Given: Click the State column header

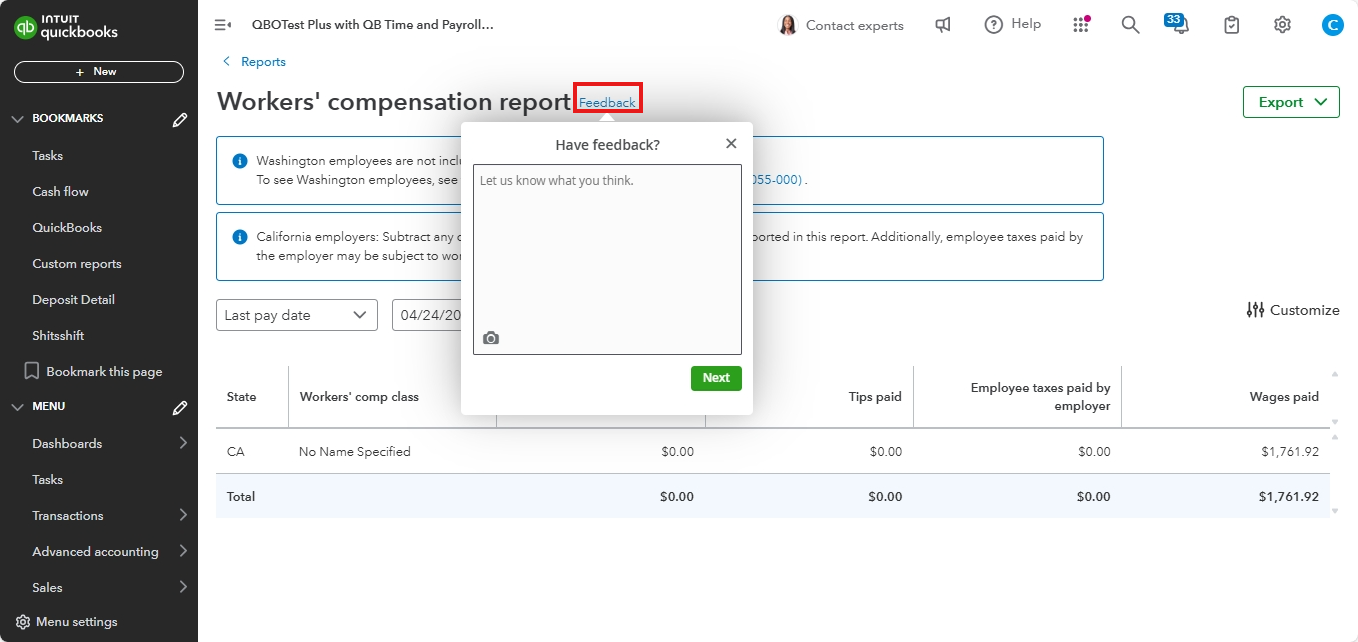Looking at the screenshot, I should (x=241, y=397).
